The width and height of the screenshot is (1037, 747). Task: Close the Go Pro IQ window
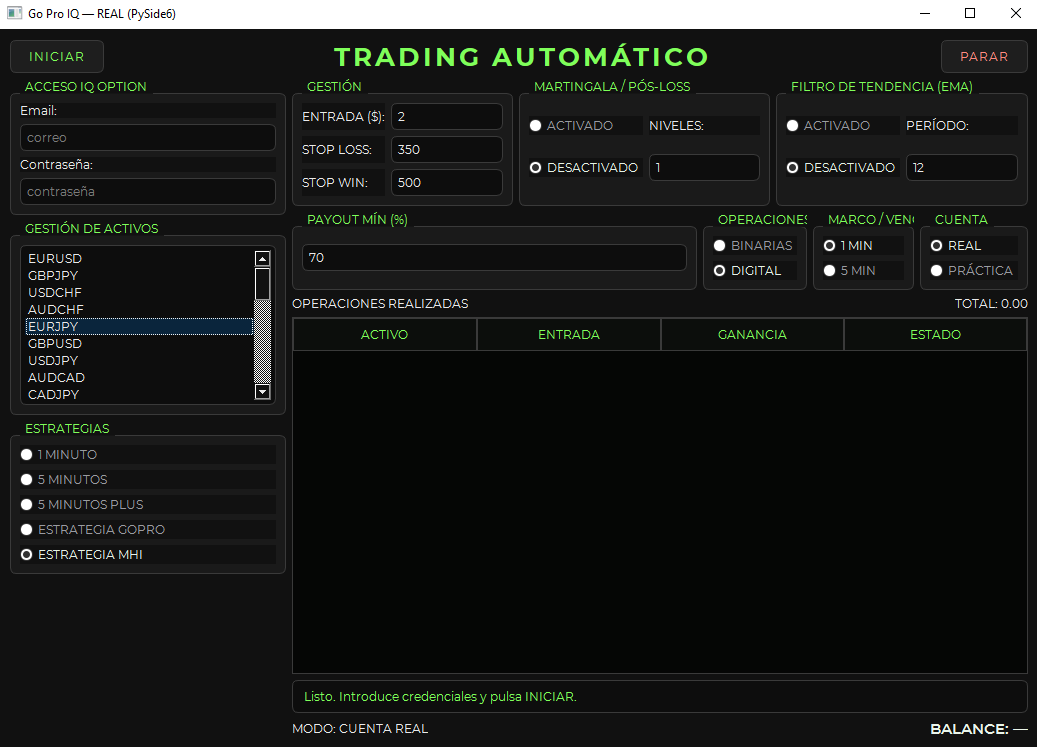pyautogui.click(x=1015, y=13)
